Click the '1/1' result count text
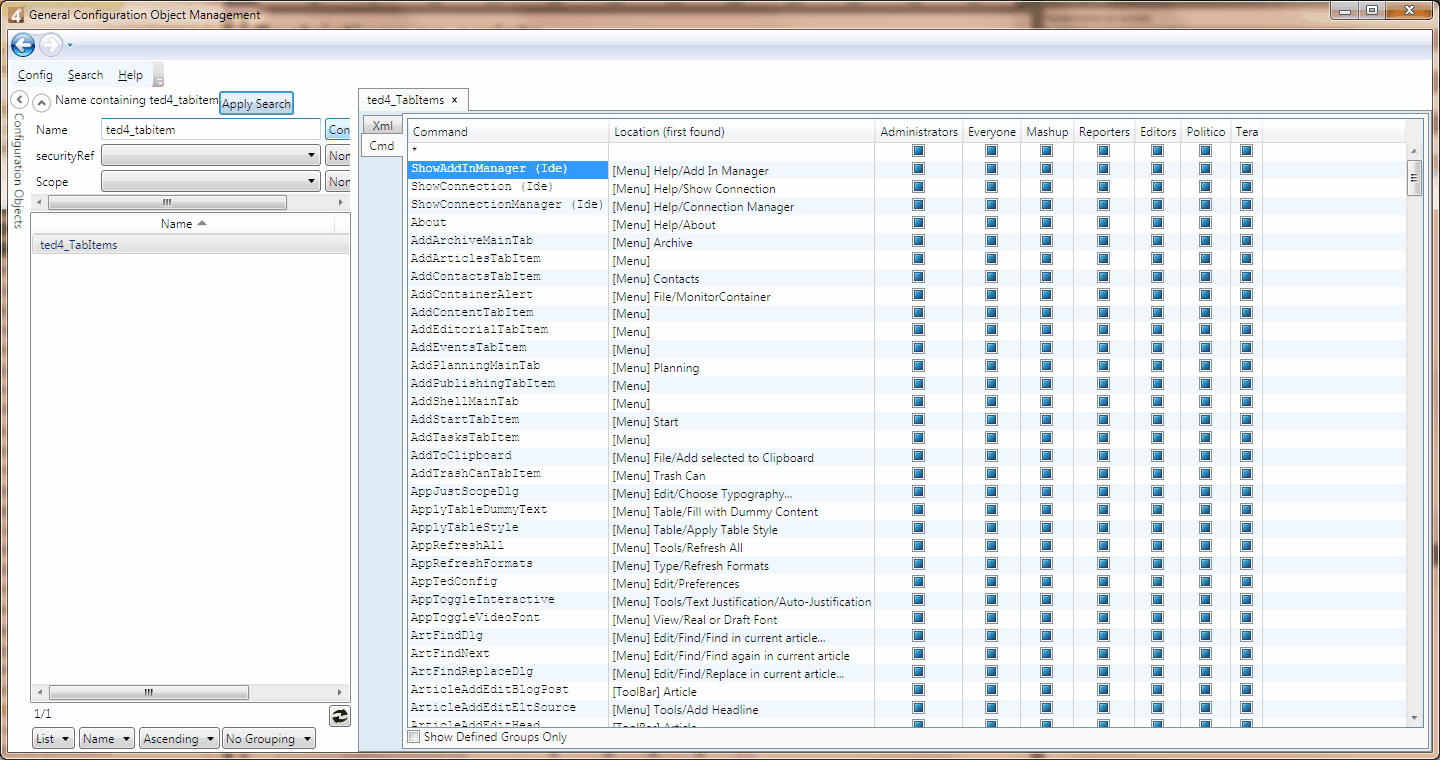This screenshot has height=760, width=1440. 43,714
